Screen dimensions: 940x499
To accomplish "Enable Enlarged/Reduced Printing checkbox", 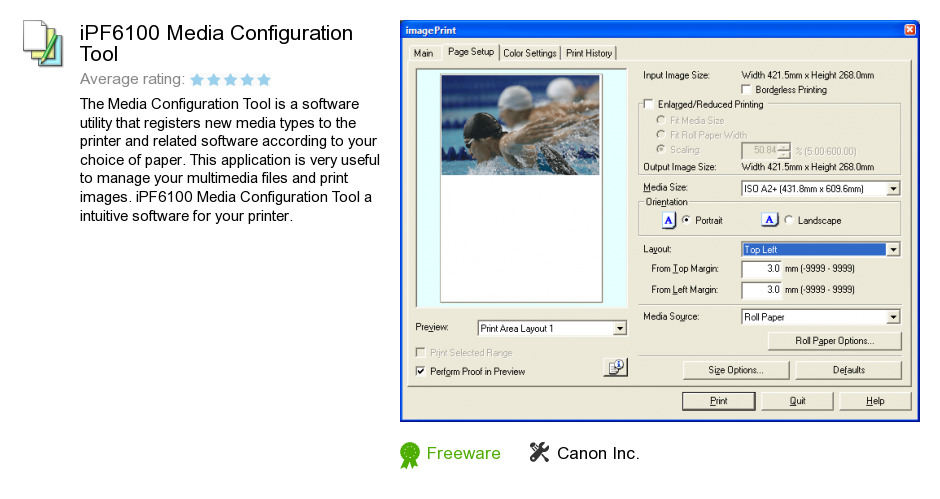I will [x=647, y=104].
